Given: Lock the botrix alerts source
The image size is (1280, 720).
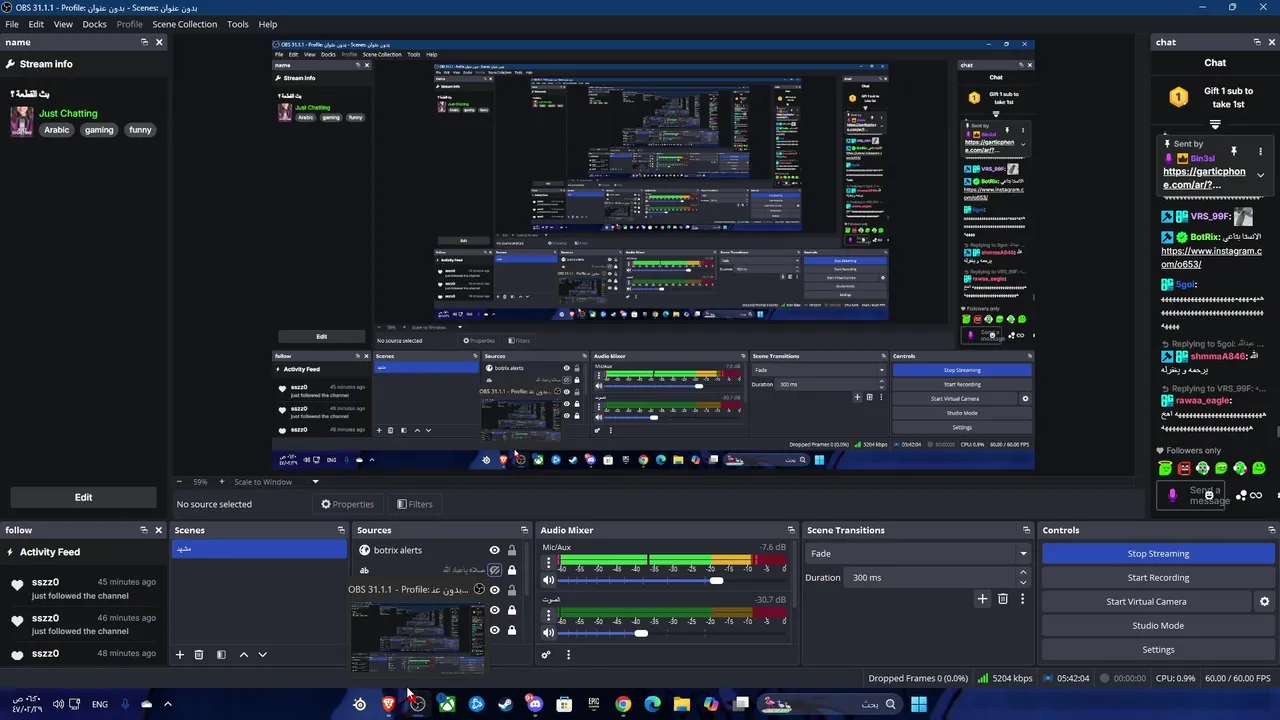Looking at the screenshot, I should pyautogui.click(x=512, y=550).
